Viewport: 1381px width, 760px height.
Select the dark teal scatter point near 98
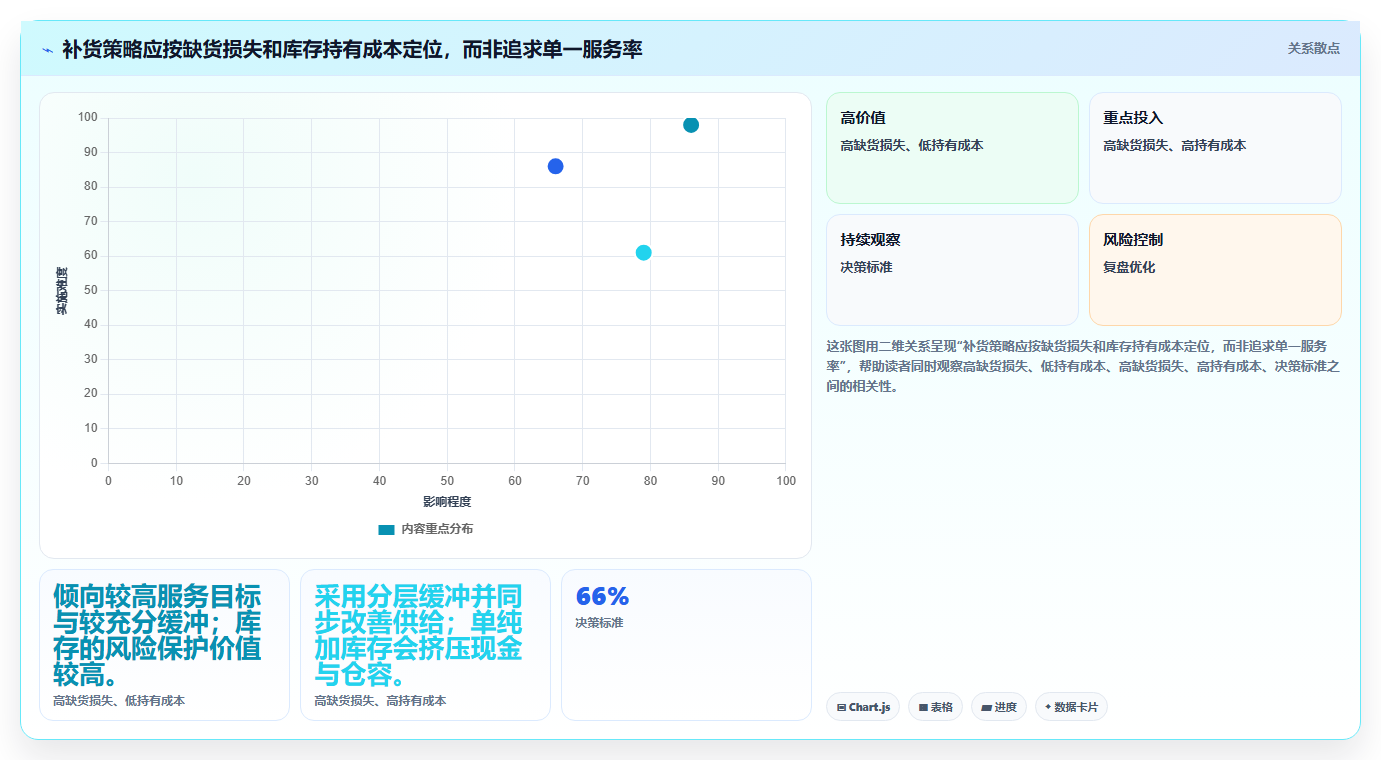(x=691, y=125)
